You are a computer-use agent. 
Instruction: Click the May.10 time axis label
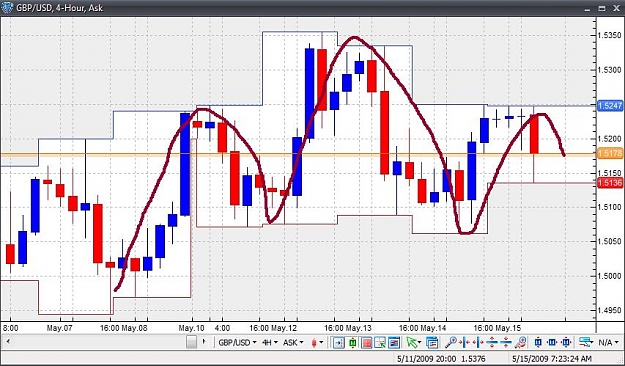(x=191, y=328)
